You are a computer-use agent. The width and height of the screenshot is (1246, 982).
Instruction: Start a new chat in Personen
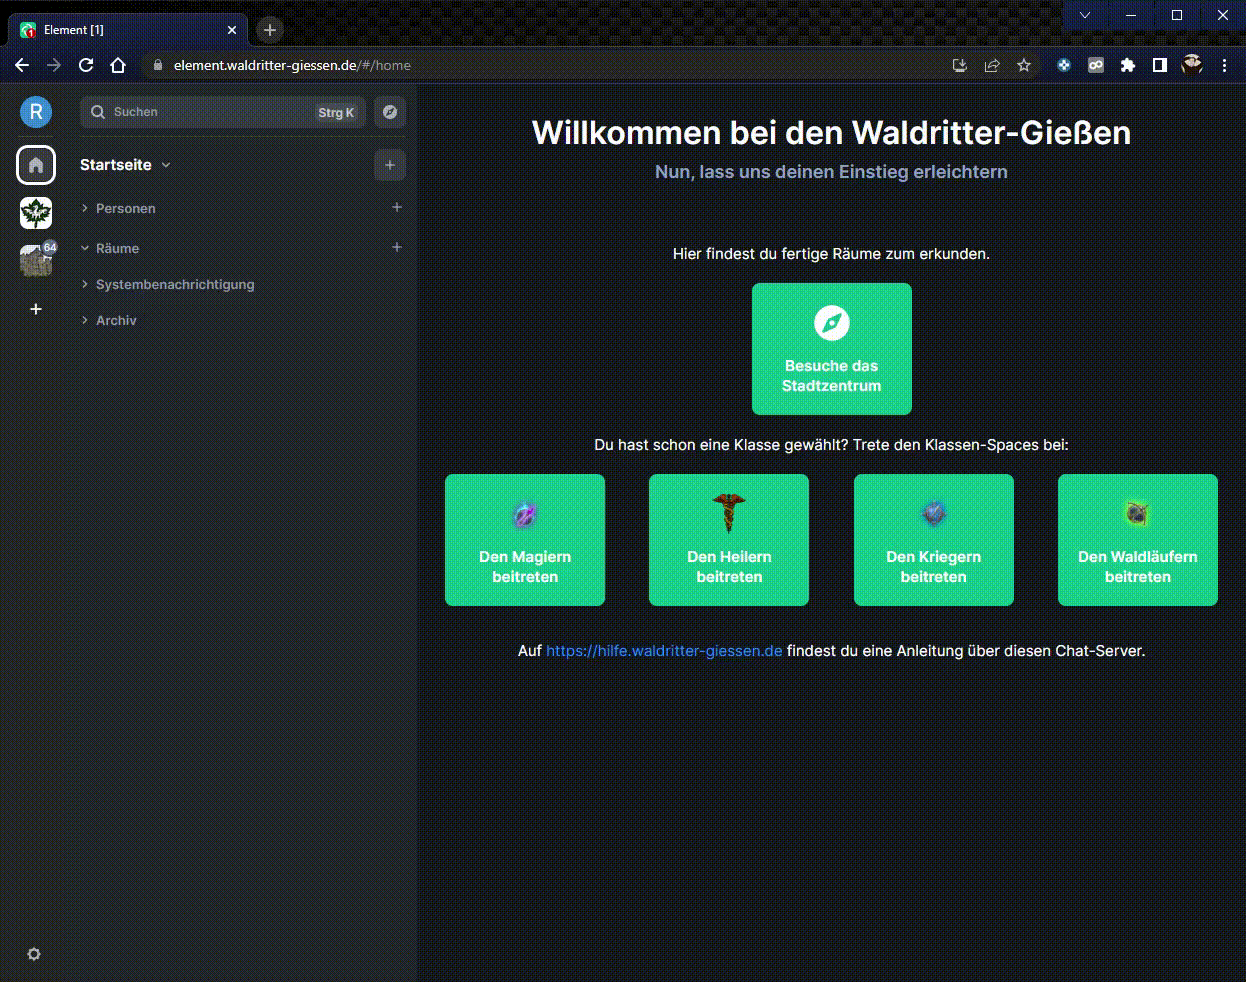pos(397,207)
